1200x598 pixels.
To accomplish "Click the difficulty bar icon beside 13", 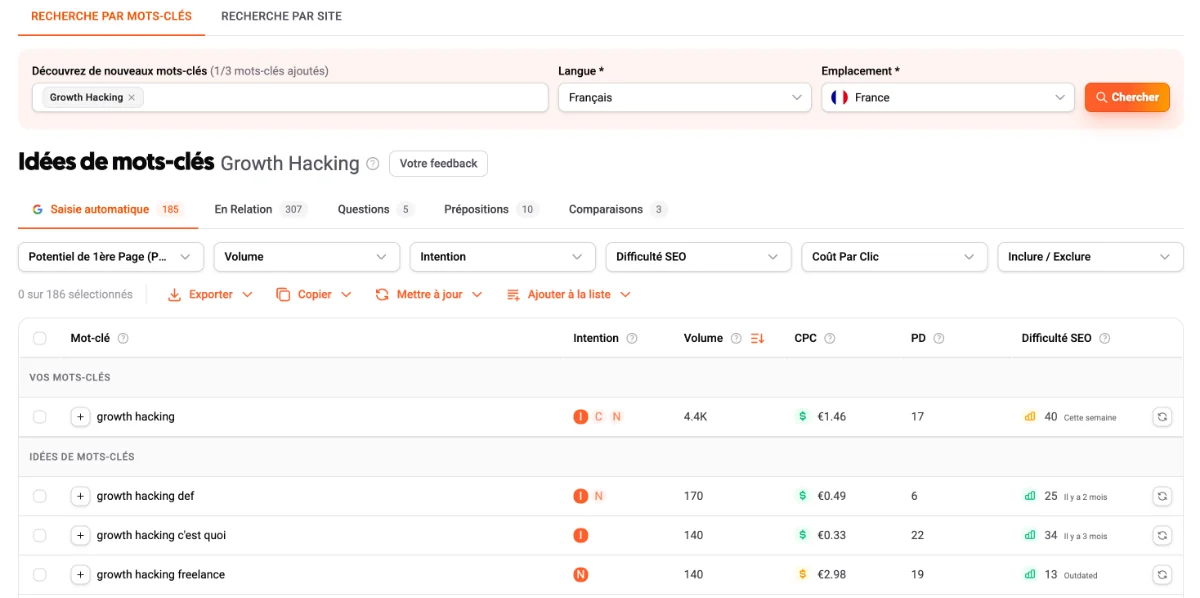I will 1030,575.
